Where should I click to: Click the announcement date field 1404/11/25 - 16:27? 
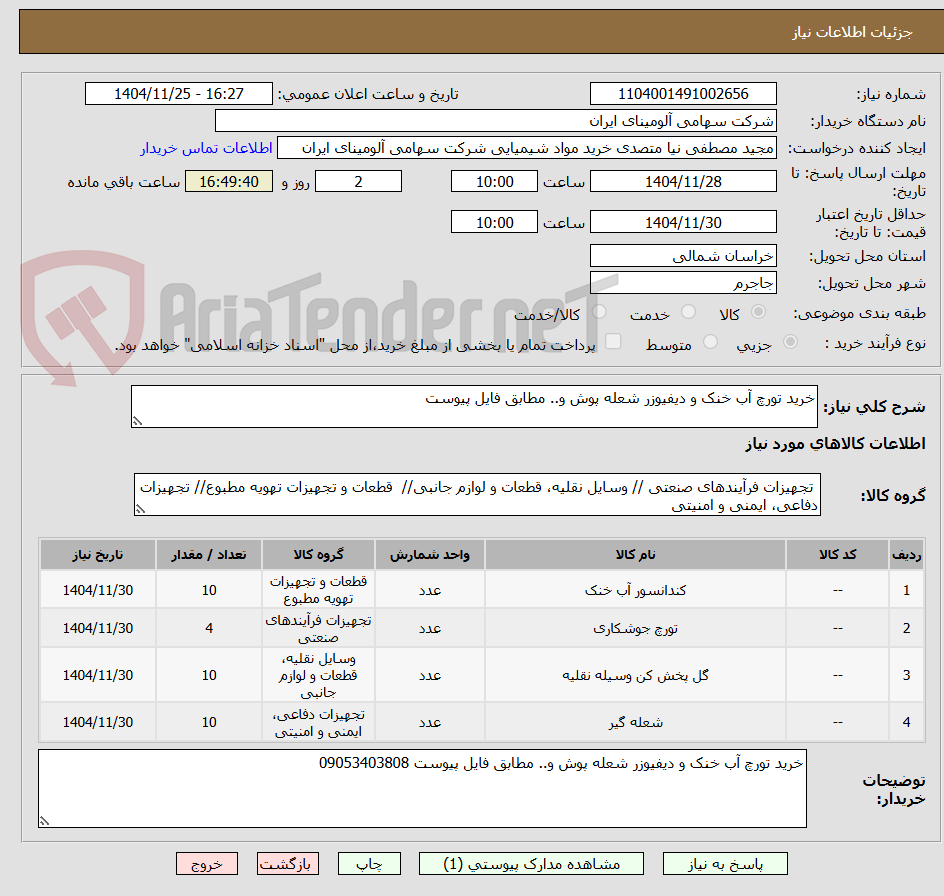[179, 94]
